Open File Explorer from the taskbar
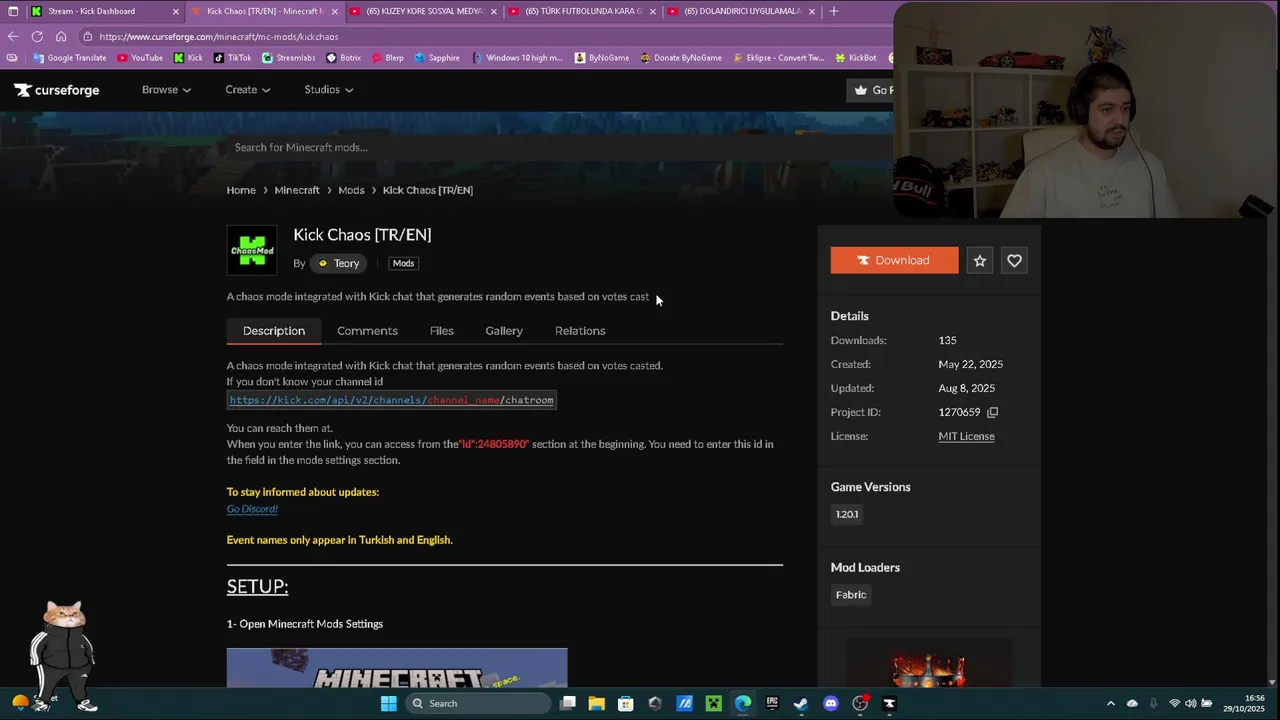The height and width of the screenshot is (720, 1280). pos(597,704)
